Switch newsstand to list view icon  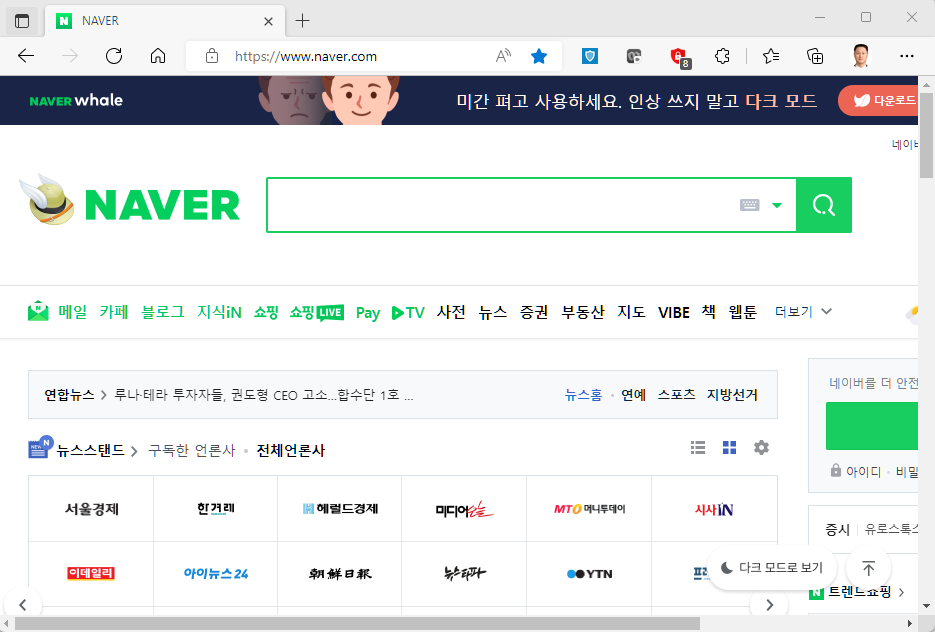coord(698,447)
